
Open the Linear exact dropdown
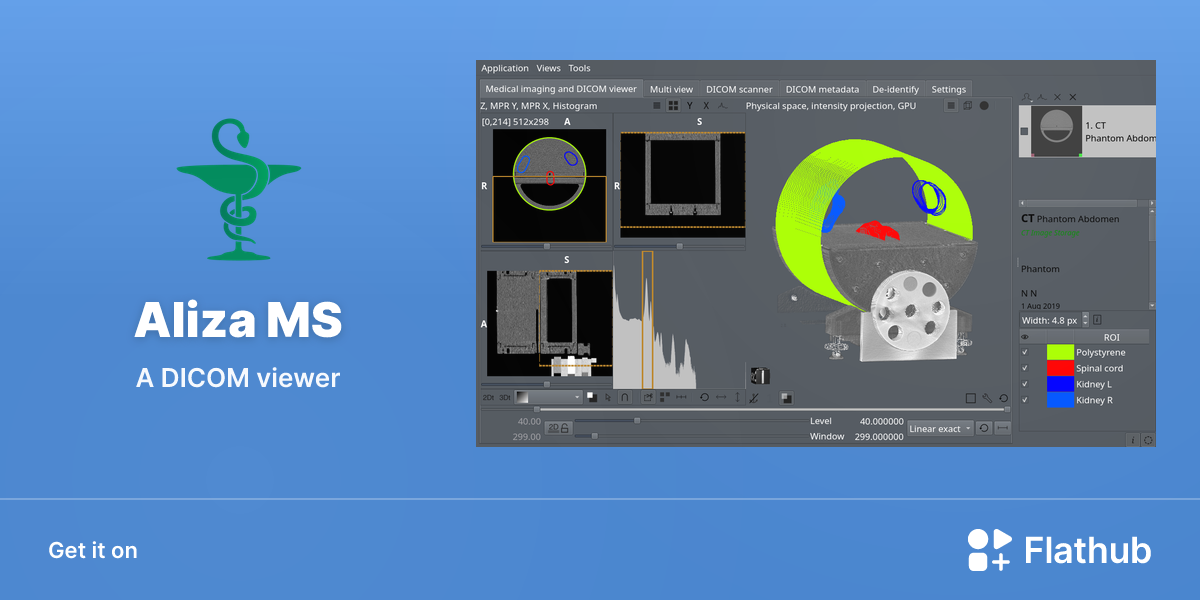[x=940, y=428]
